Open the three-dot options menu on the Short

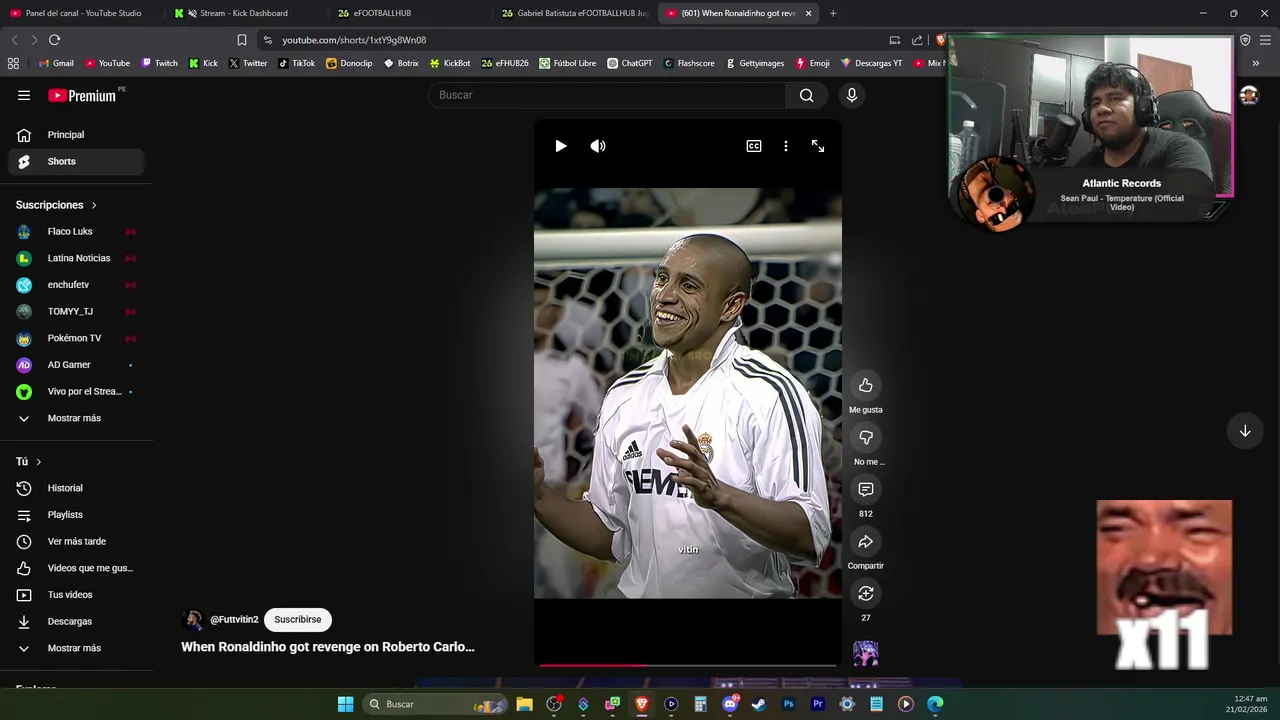(x=786, y=146)
